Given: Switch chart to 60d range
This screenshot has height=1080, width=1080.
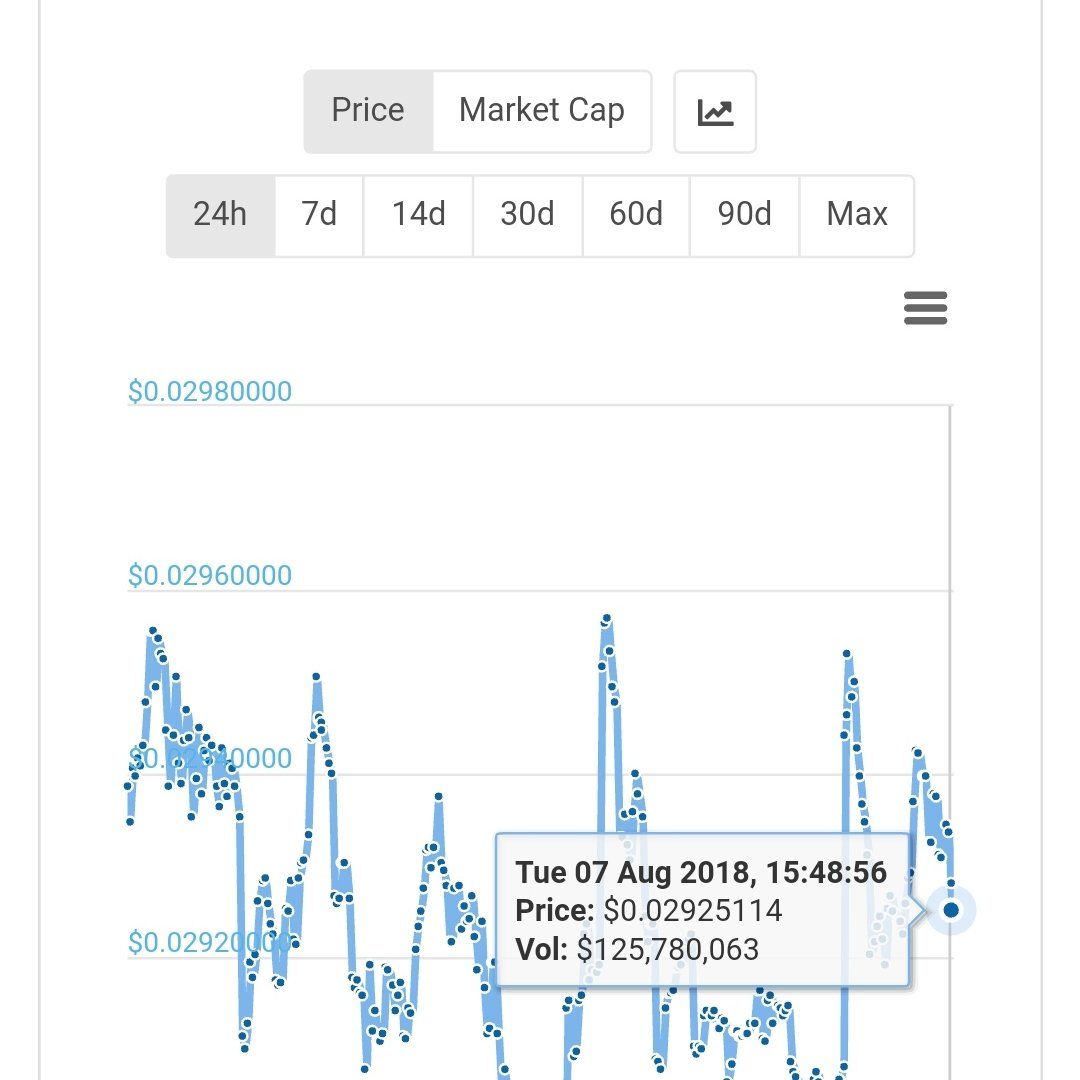Looking at the screenshot, I should pos(636,216).
